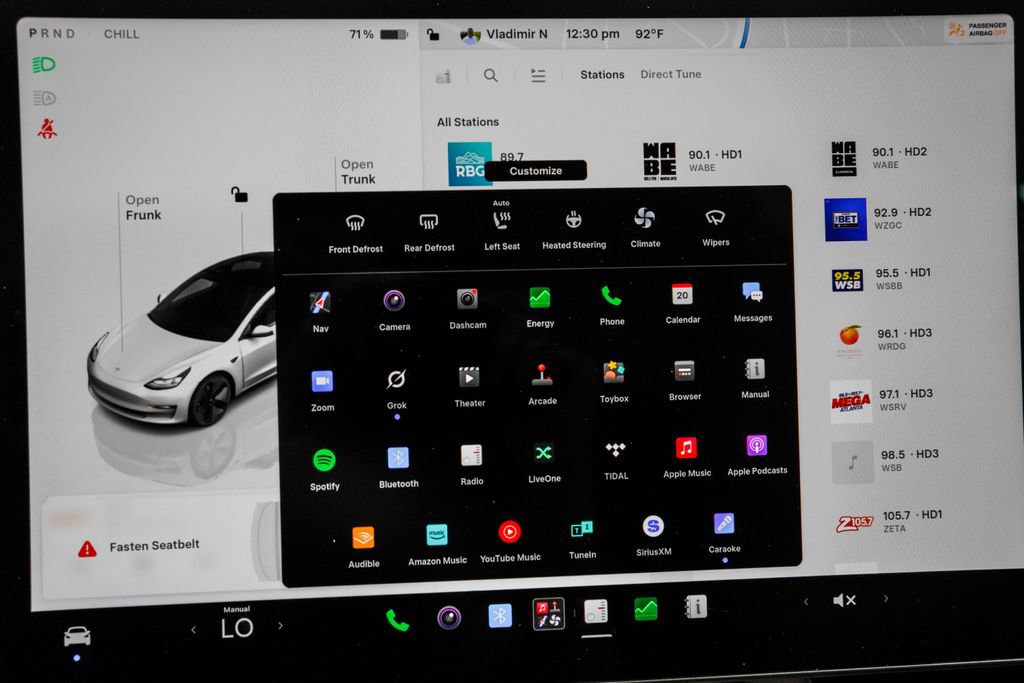Open the Nav app

tap(320, 311)
